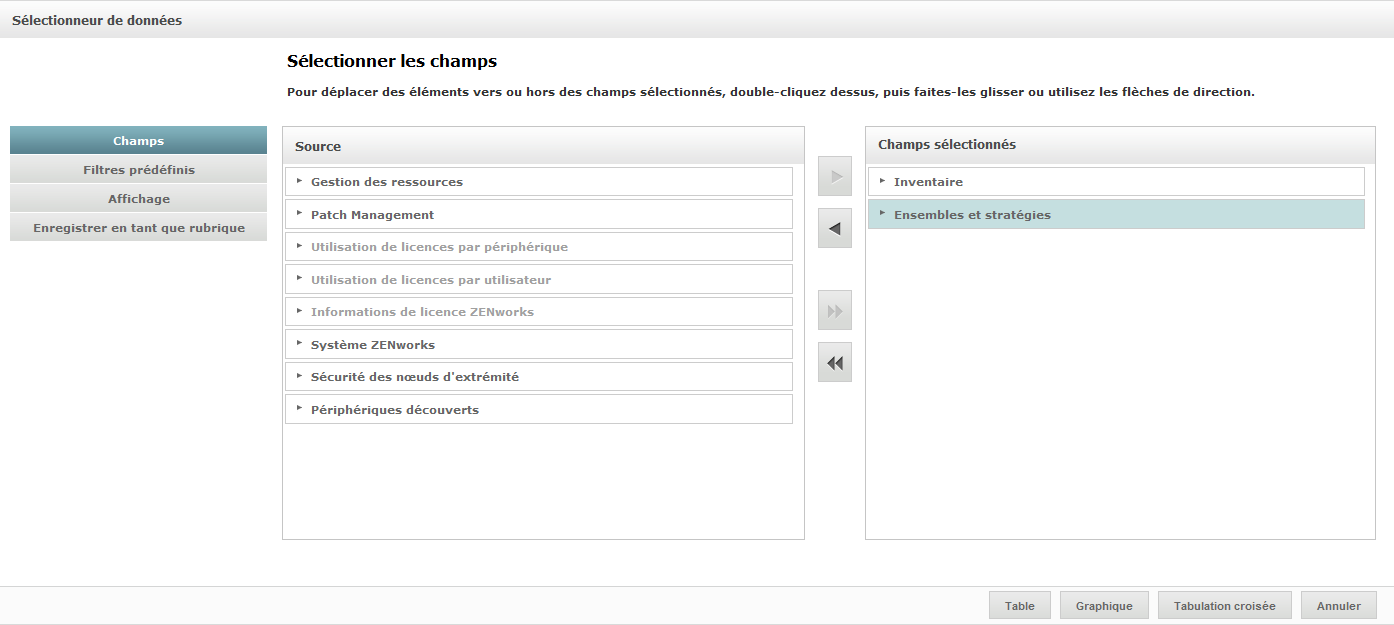The image size is (1394, 625).
Task: Choose the Tabulation croisée button
Action: coord(1224,606)
